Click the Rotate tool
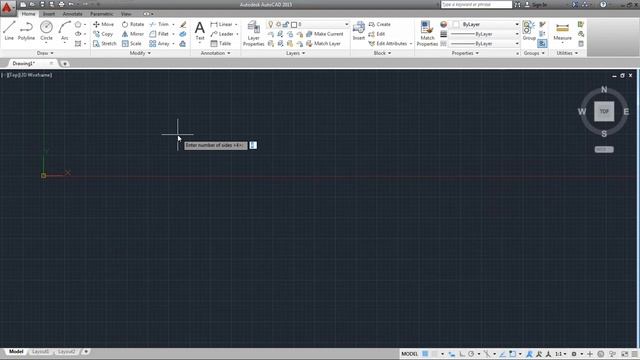640x360 pixels. click(133, 24)
